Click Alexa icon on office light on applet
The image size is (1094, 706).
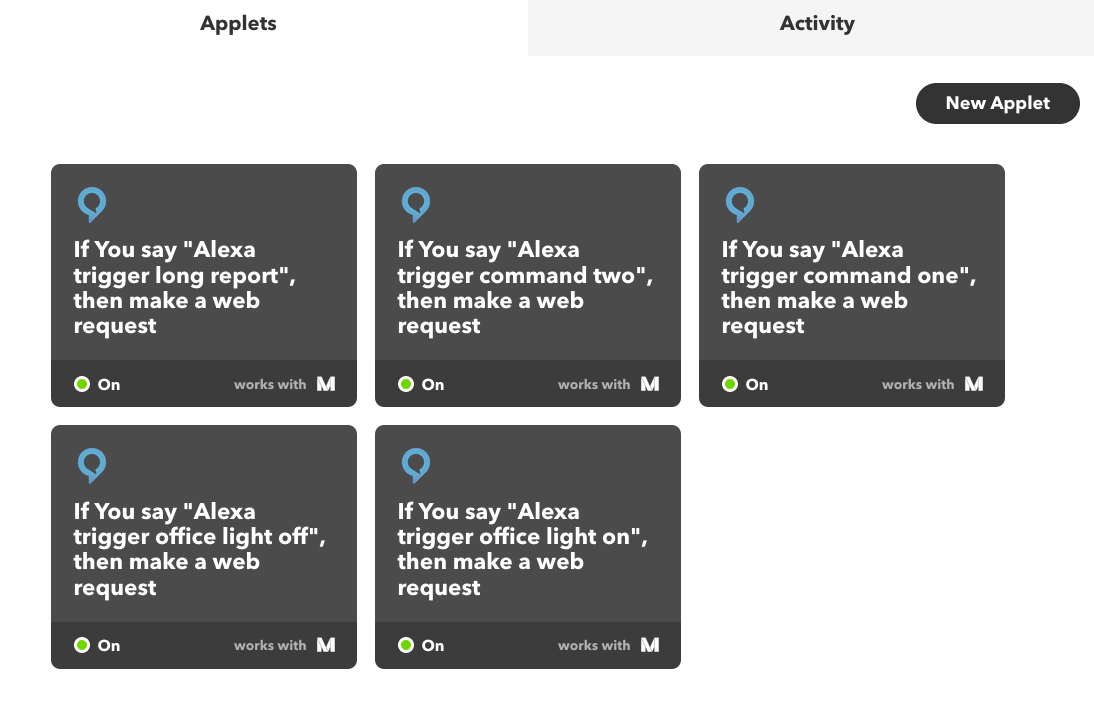point(416,465)
